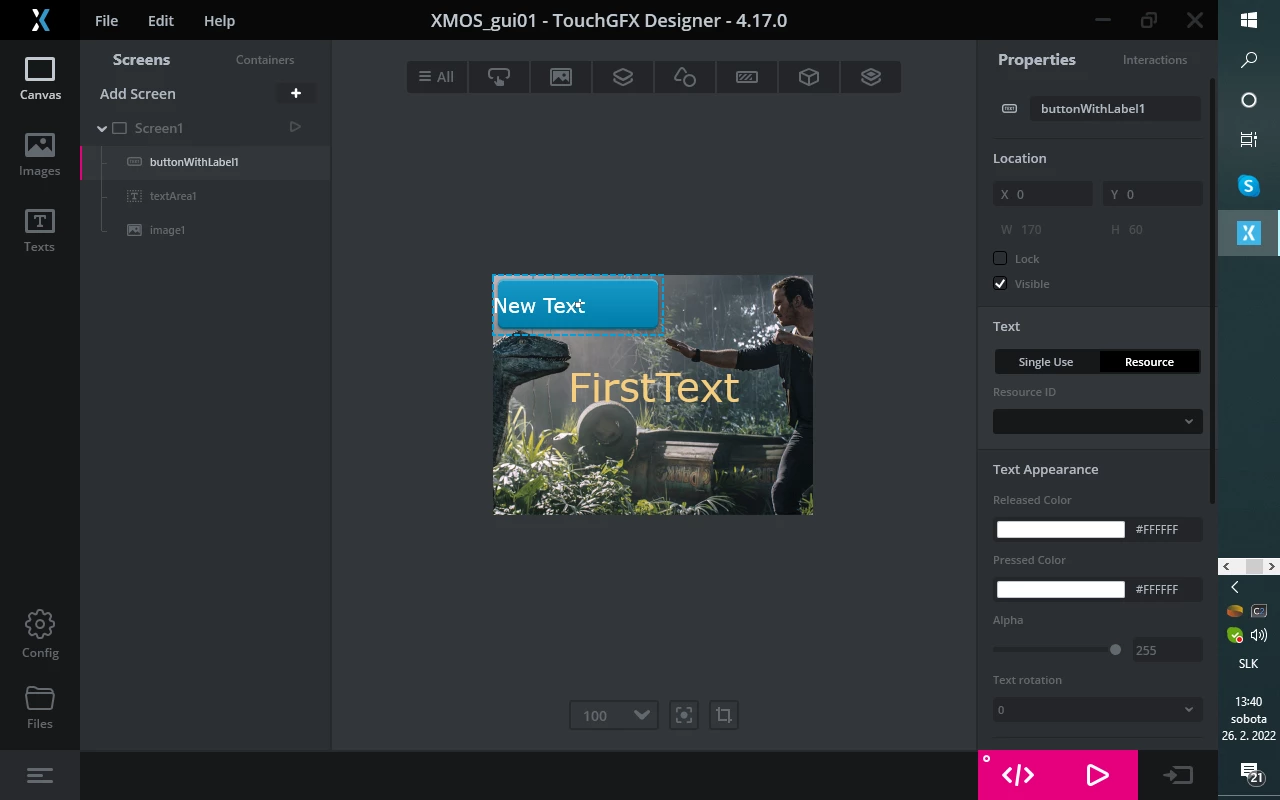Switch to the Screens tab

141,60
